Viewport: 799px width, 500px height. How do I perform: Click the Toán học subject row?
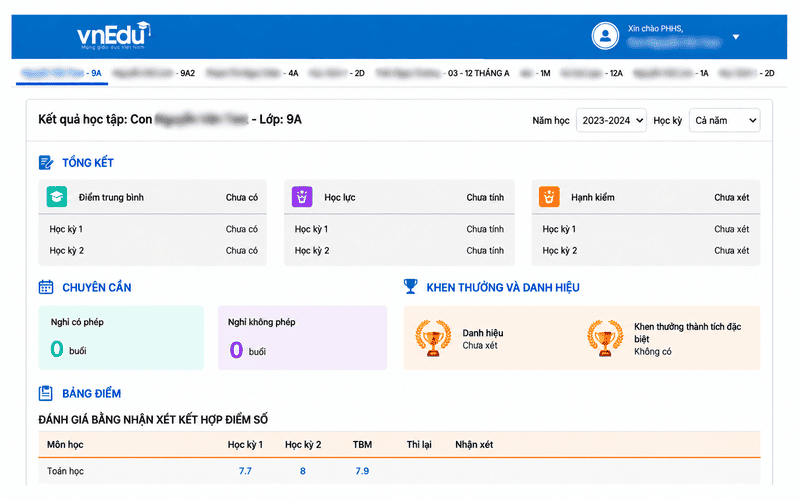coord(399,471)
